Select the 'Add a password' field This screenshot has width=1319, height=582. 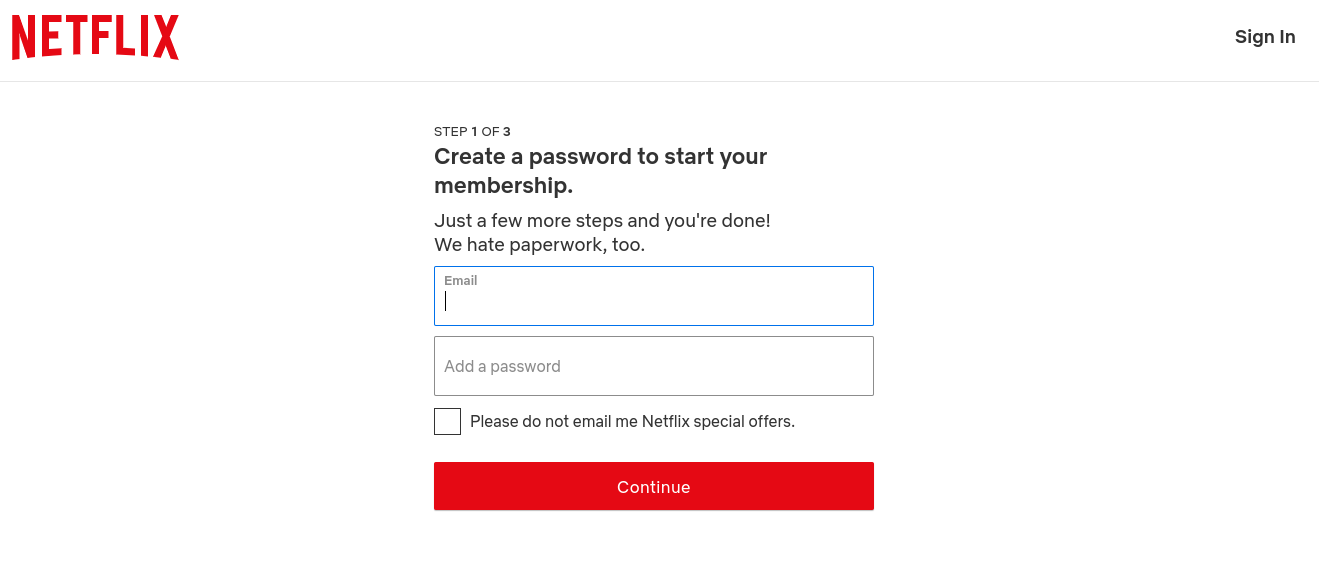pos(653,366)
